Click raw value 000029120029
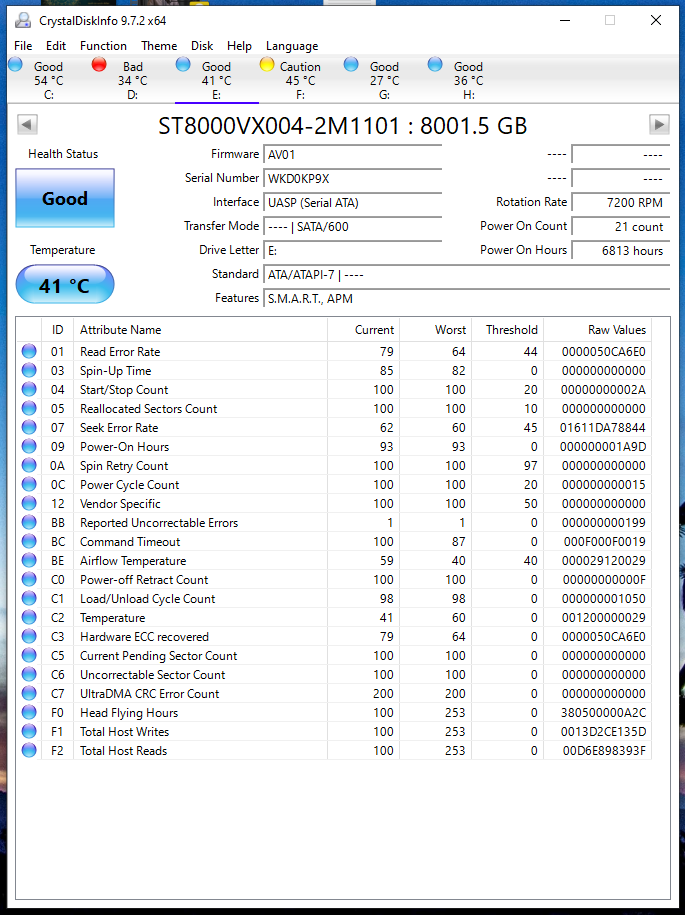This screenshot has height=915, width=685. 604,561
